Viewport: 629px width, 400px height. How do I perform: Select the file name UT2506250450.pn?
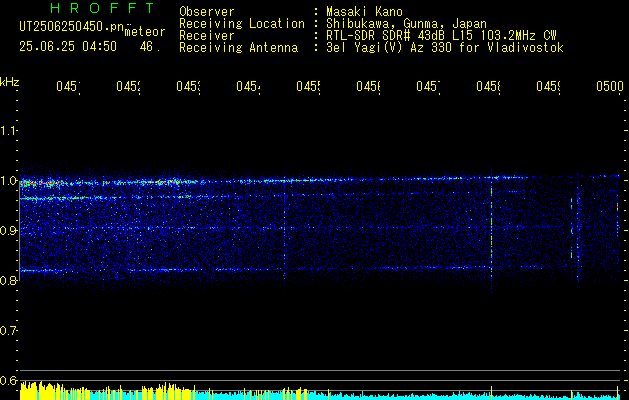(72, 27)
